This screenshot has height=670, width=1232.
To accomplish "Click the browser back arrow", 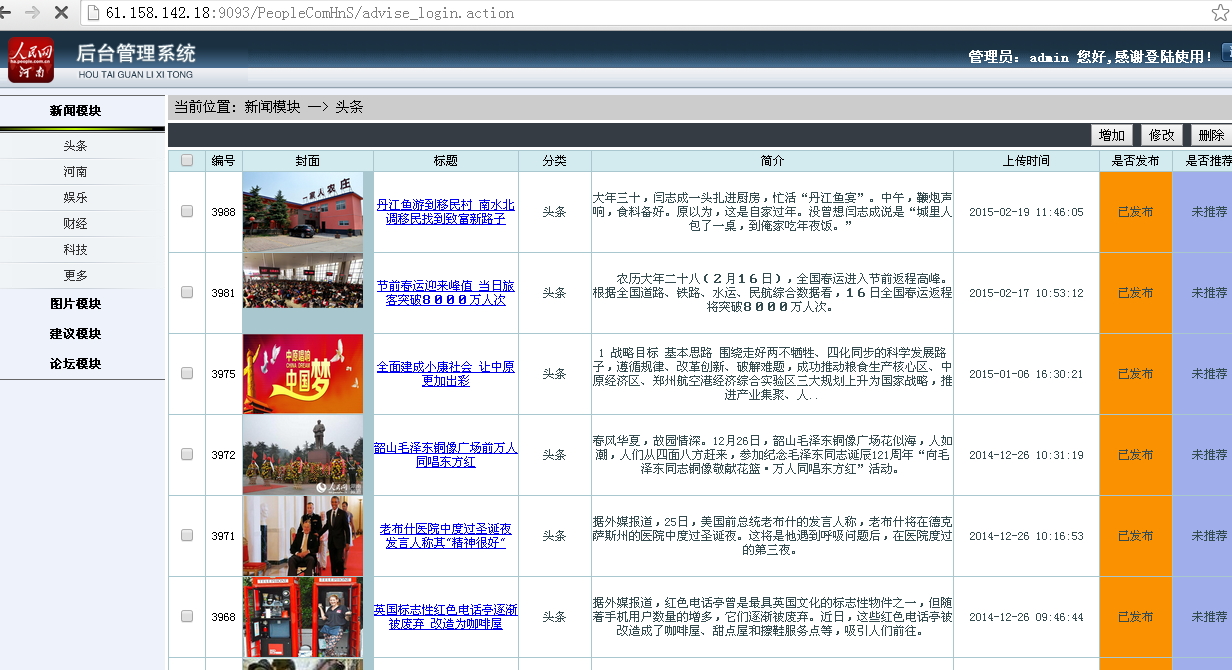I will [x=9, y=13].
